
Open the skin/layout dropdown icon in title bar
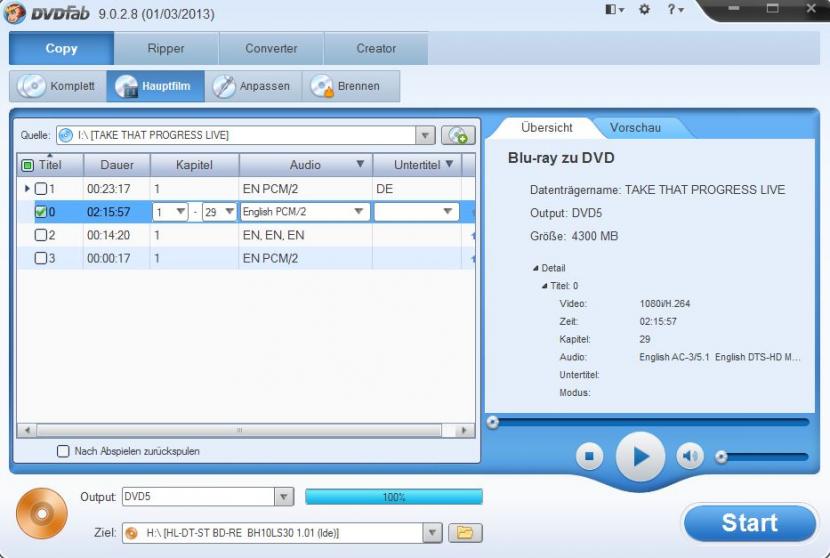point(615,10)
